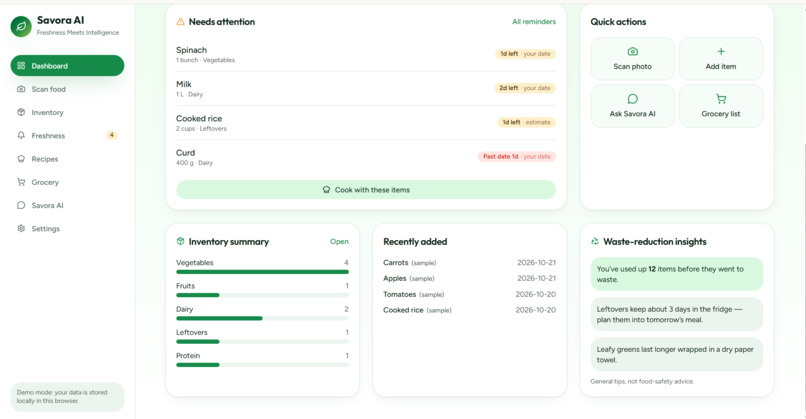The width and height of the screenshot is (806, 419).
Task: Click the Grocery cart icon in sidebar
Action: click(x=21, y=182)
